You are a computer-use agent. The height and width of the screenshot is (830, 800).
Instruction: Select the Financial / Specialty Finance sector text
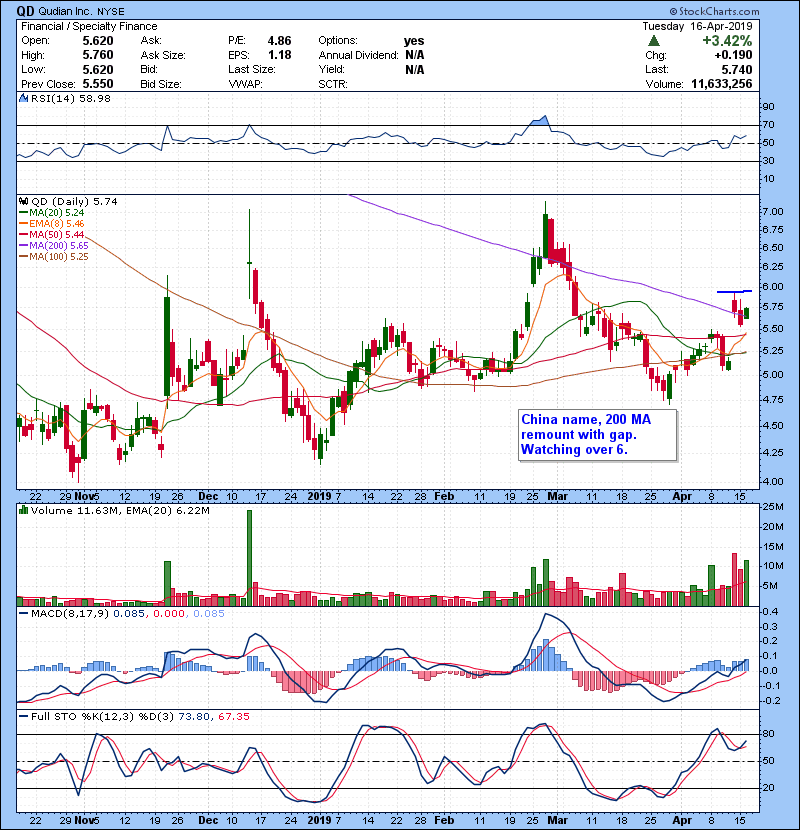pyautogui.click(x=89, y=26)
